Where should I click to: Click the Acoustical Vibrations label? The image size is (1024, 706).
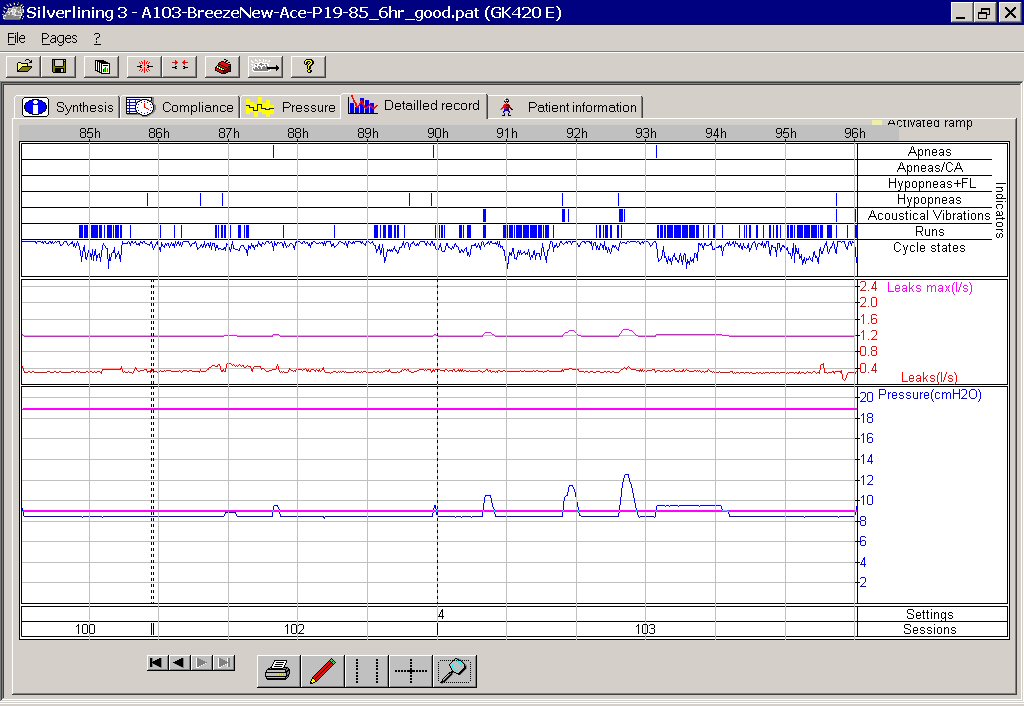[929, 216]
